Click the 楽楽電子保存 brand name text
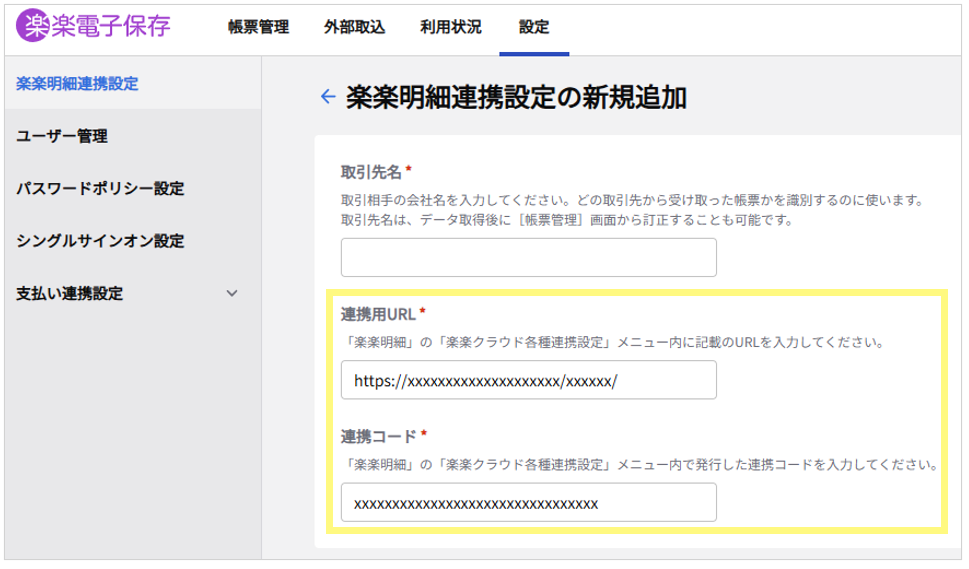The height and width of the screenshot is (569, 969). click(111, 27)
